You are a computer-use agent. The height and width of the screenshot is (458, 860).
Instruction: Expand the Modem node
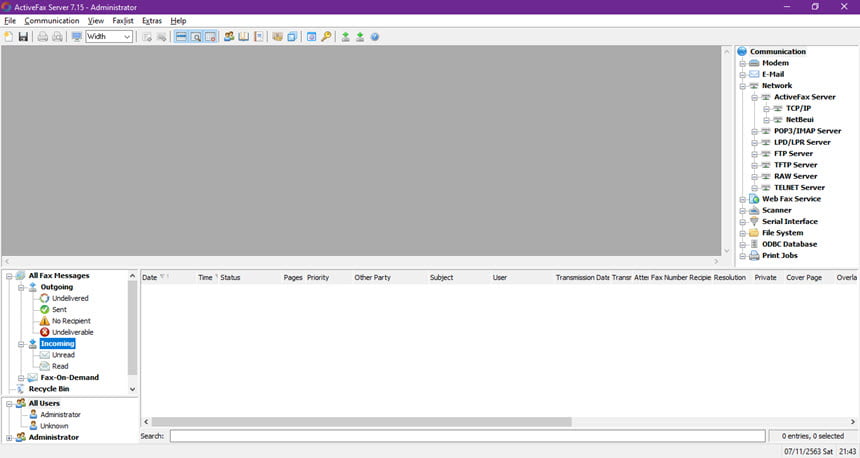742,64
